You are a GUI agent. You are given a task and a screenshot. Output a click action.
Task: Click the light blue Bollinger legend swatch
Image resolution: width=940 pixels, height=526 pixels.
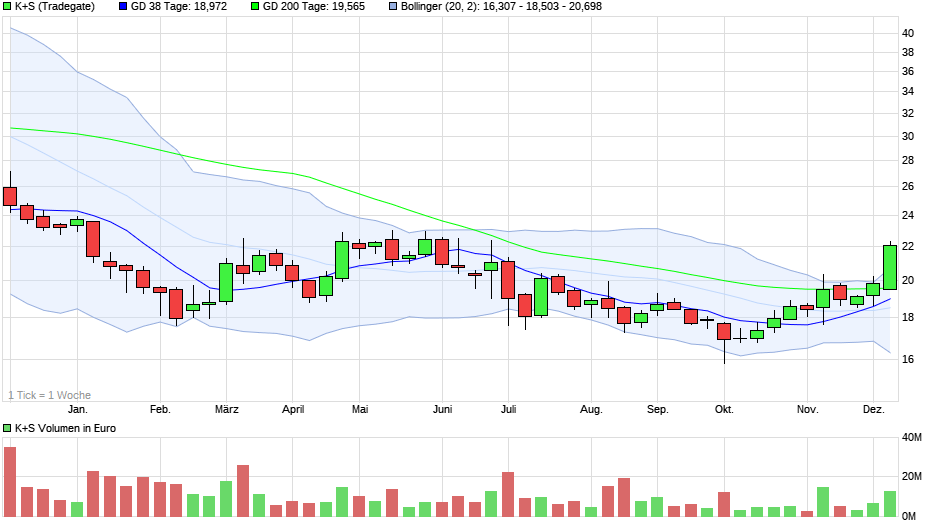(394, 7)
